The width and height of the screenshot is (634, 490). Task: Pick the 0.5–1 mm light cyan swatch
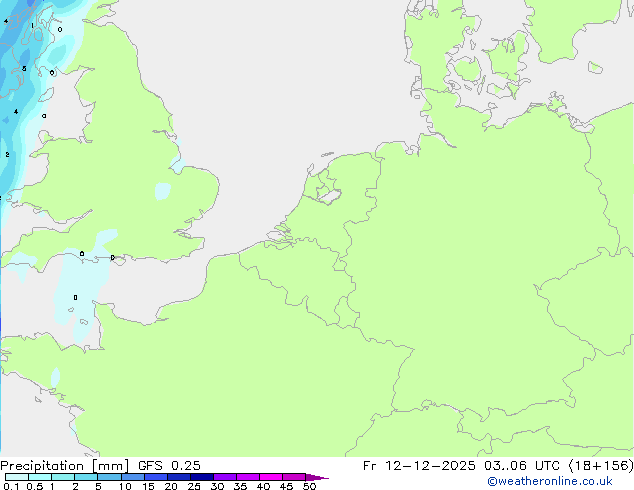40,477
